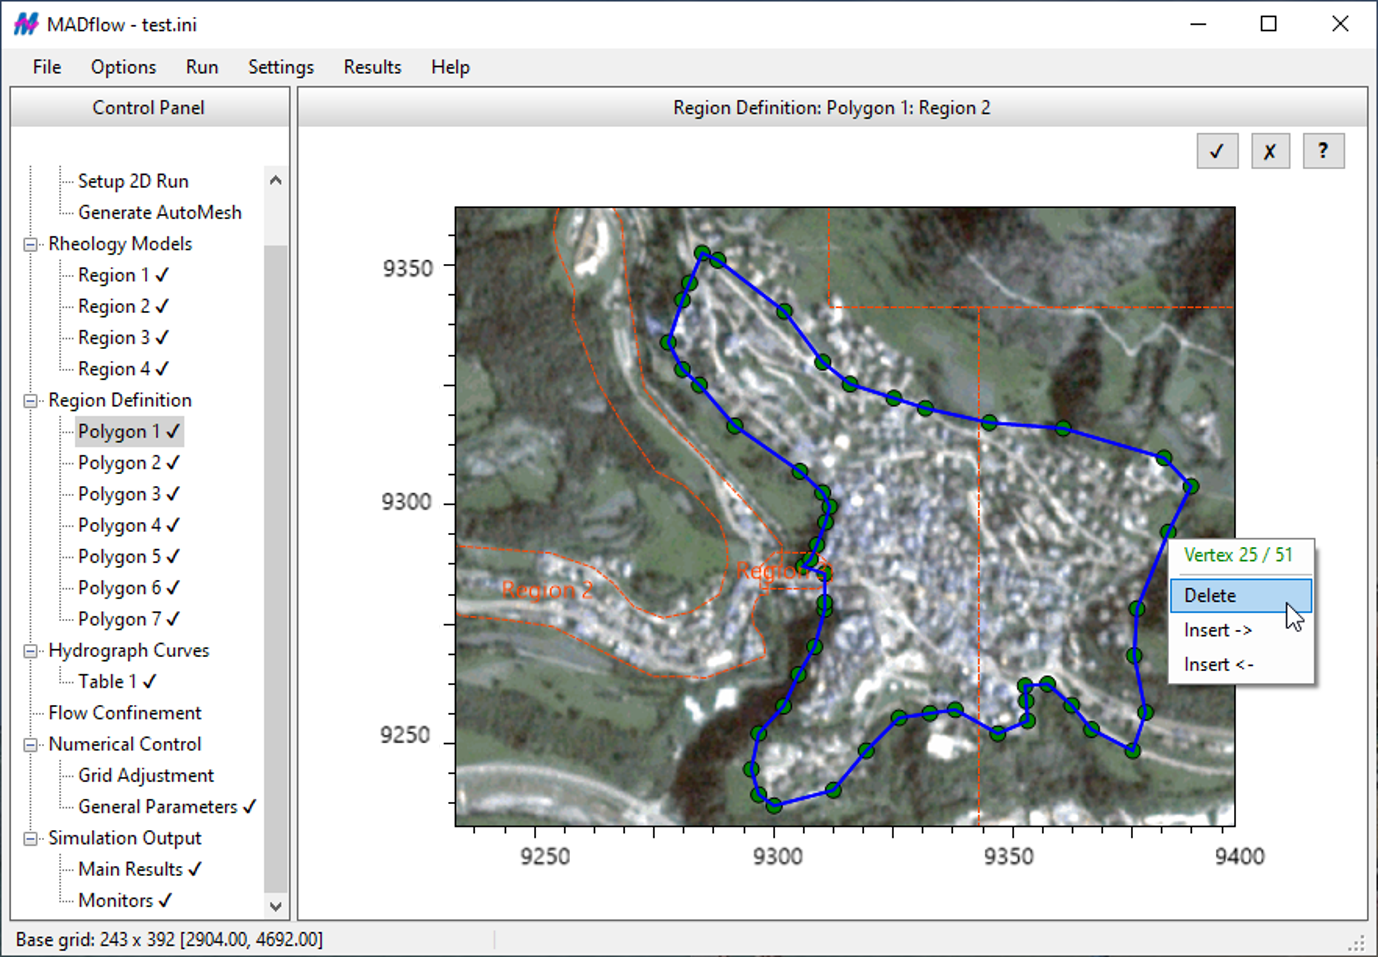Open help with the question mark button

[x=1323, y=151]
